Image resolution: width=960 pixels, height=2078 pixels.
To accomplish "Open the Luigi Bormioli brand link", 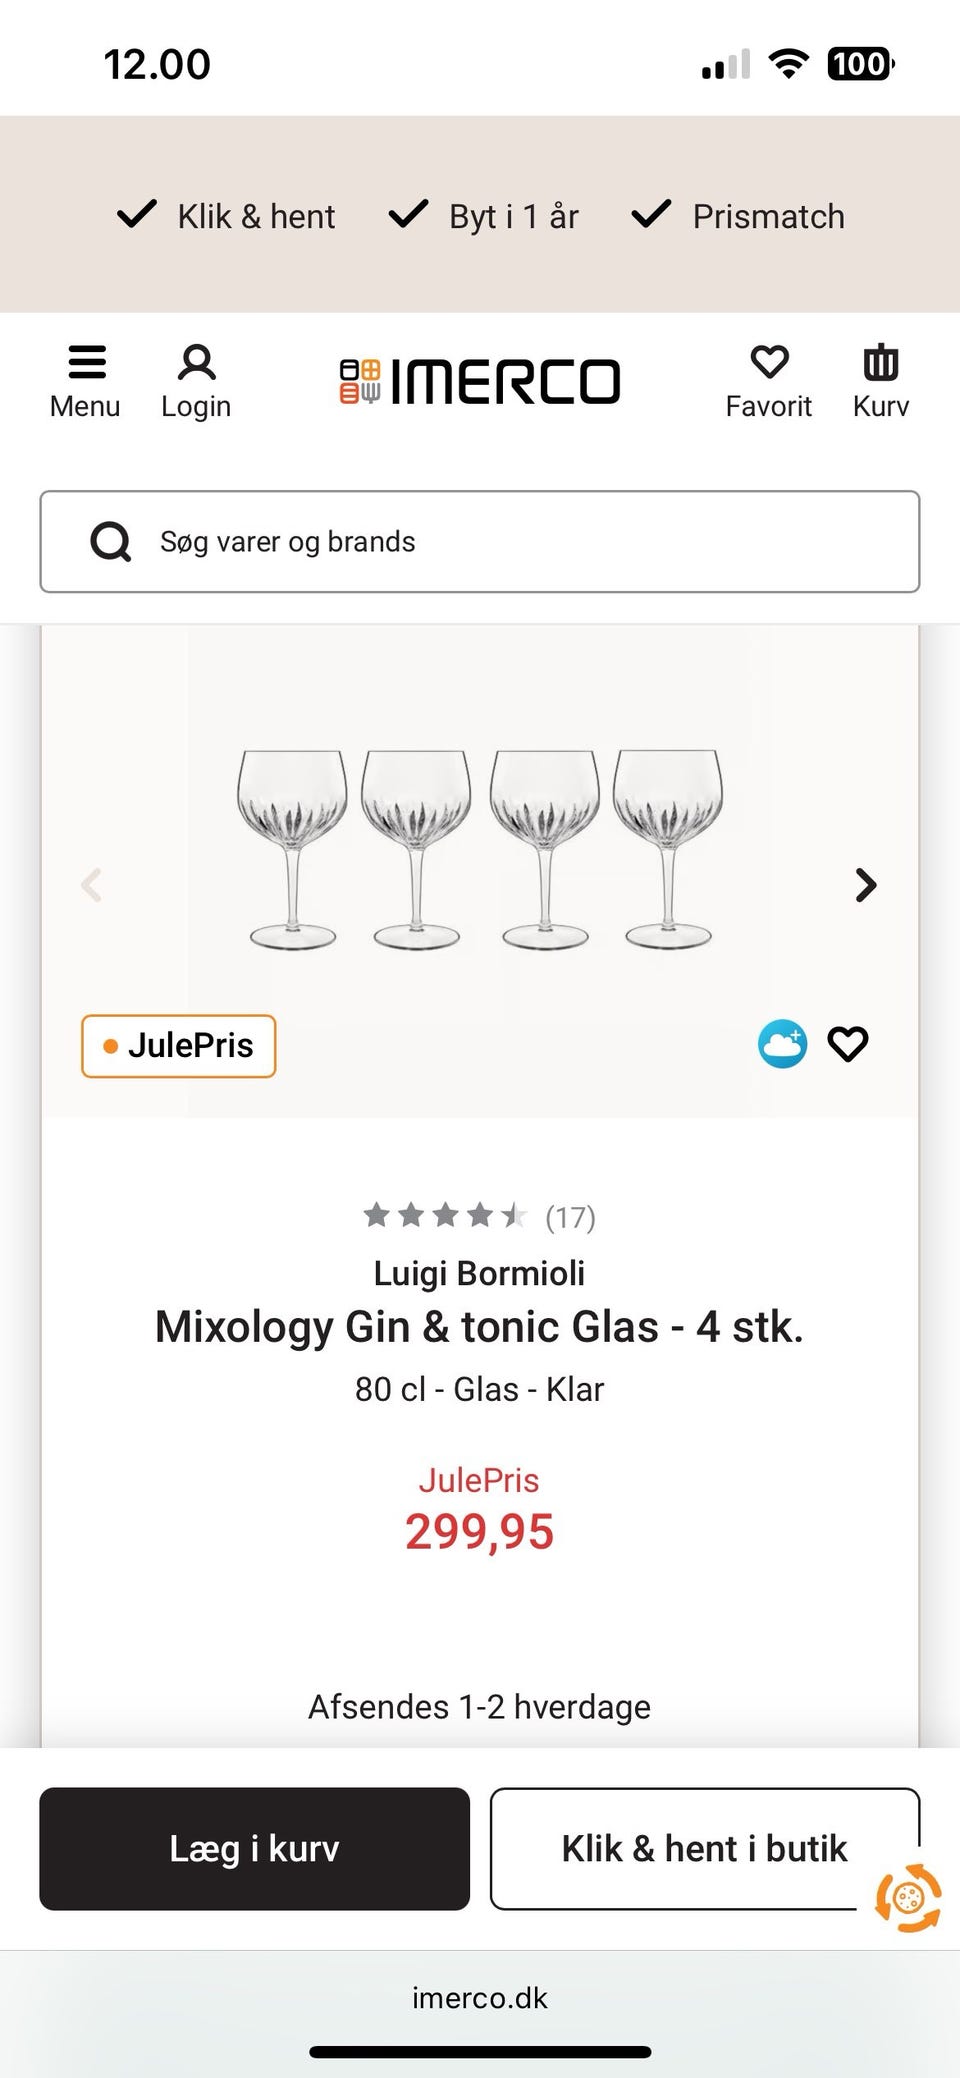I will click(479, 1273).
